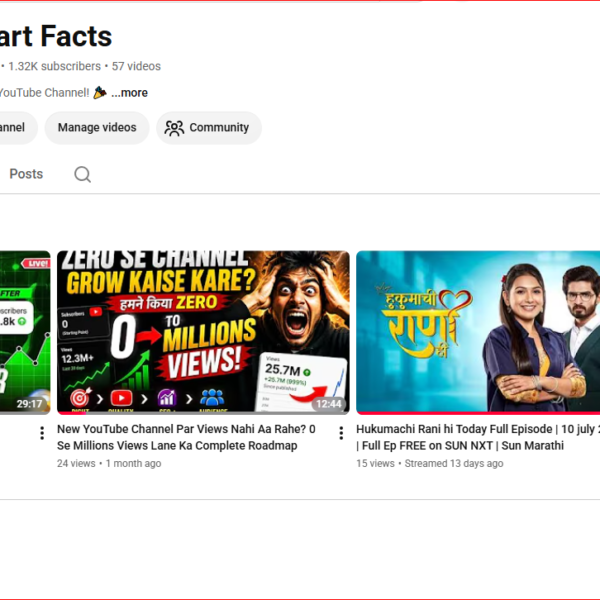
Task: Open options menu for the 29:17 video
Action: click(42, 433)
